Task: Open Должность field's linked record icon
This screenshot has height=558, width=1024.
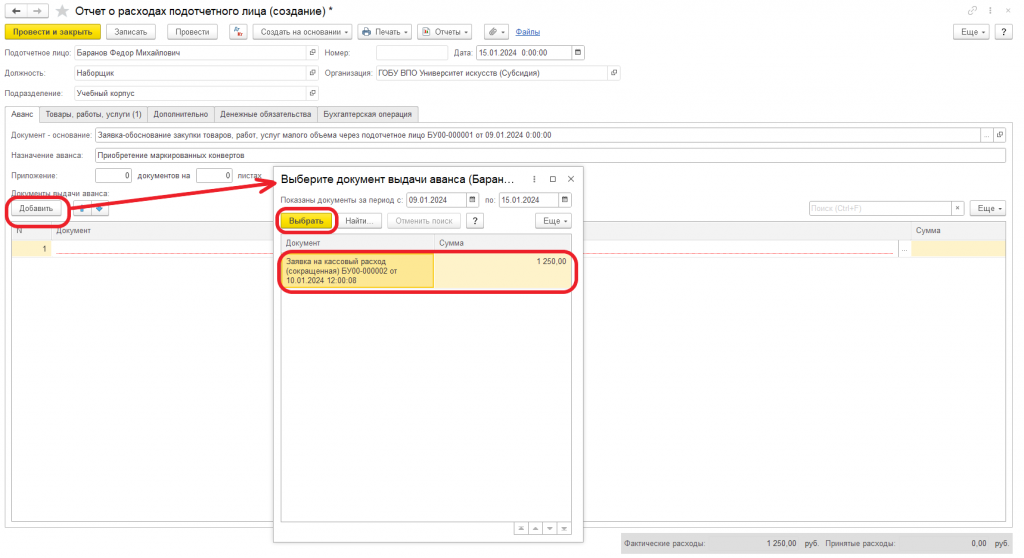Action: click(x=312, y=73)
